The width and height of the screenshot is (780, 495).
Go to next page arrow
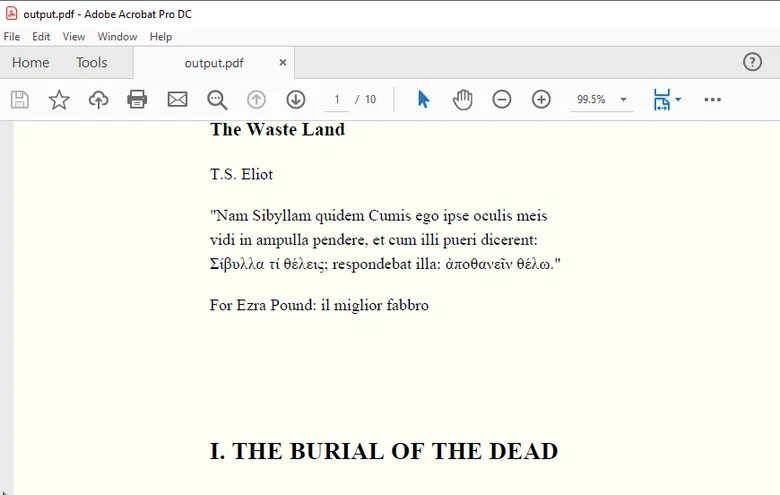[296, 99]
